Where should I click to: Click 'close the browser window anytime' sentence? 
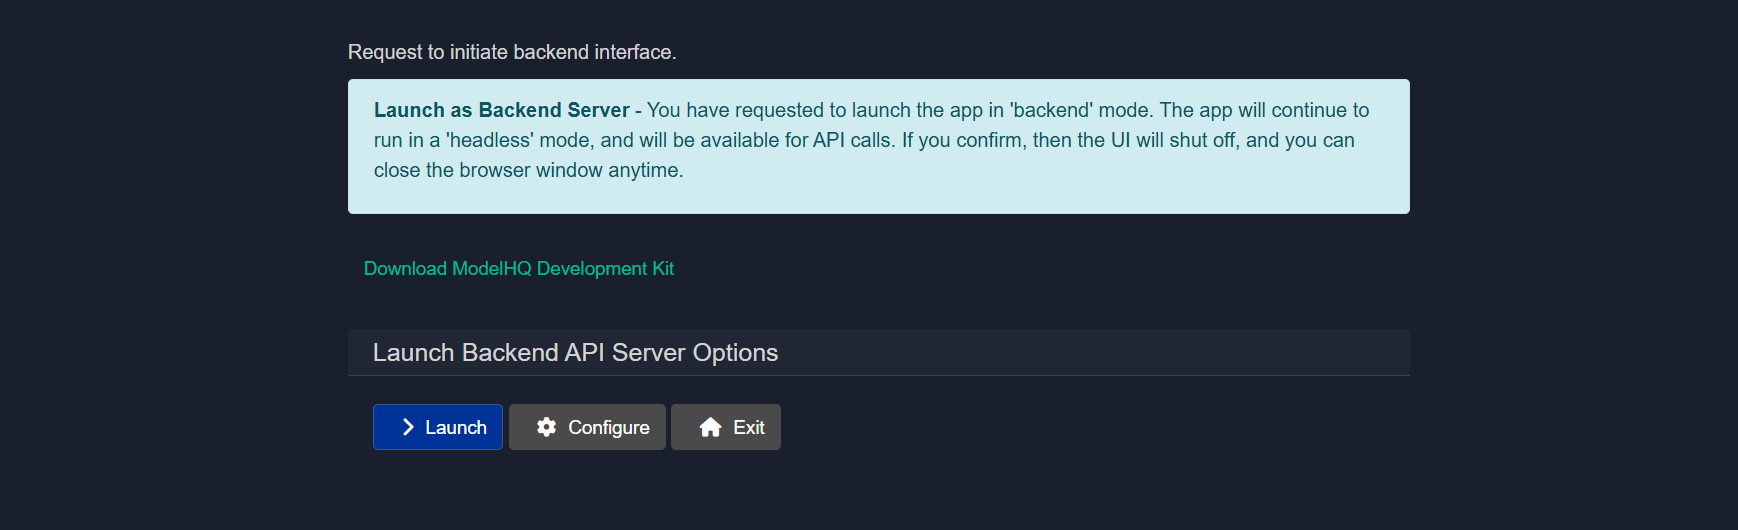(x=528, y=170)
